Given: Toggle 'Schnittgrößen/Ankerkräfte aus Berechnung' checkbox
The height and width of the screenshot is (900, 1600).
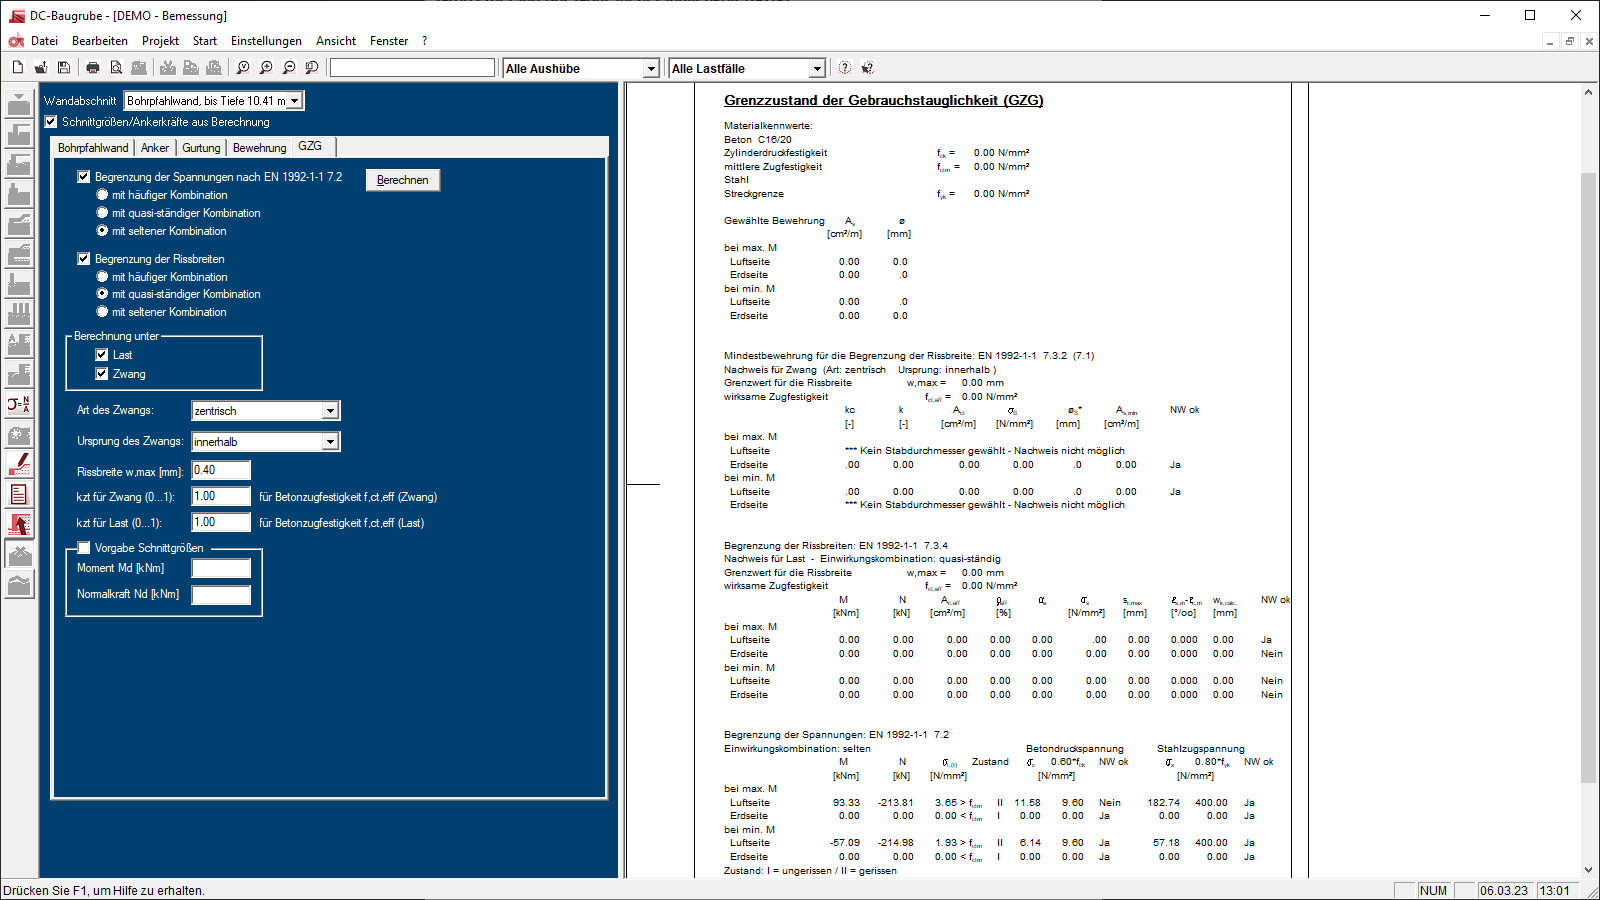Looking at the screenshot, I should pos(51,122).
